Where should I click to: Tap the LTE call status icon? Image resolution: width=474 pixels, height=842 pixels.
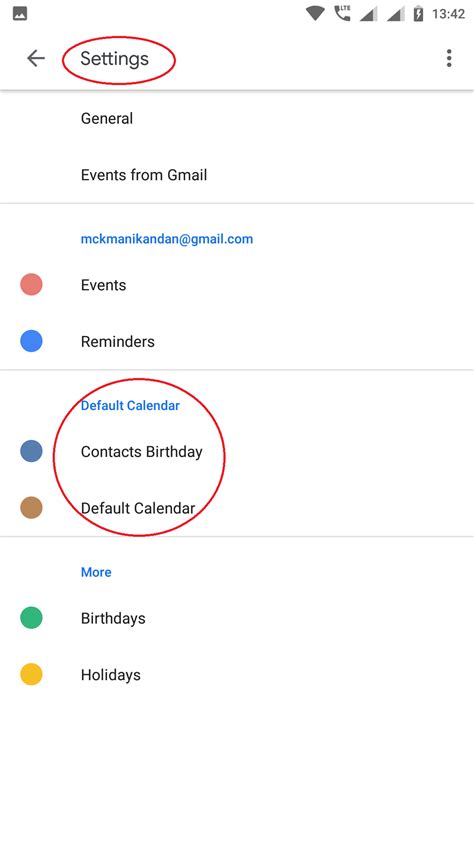(342, 13)
